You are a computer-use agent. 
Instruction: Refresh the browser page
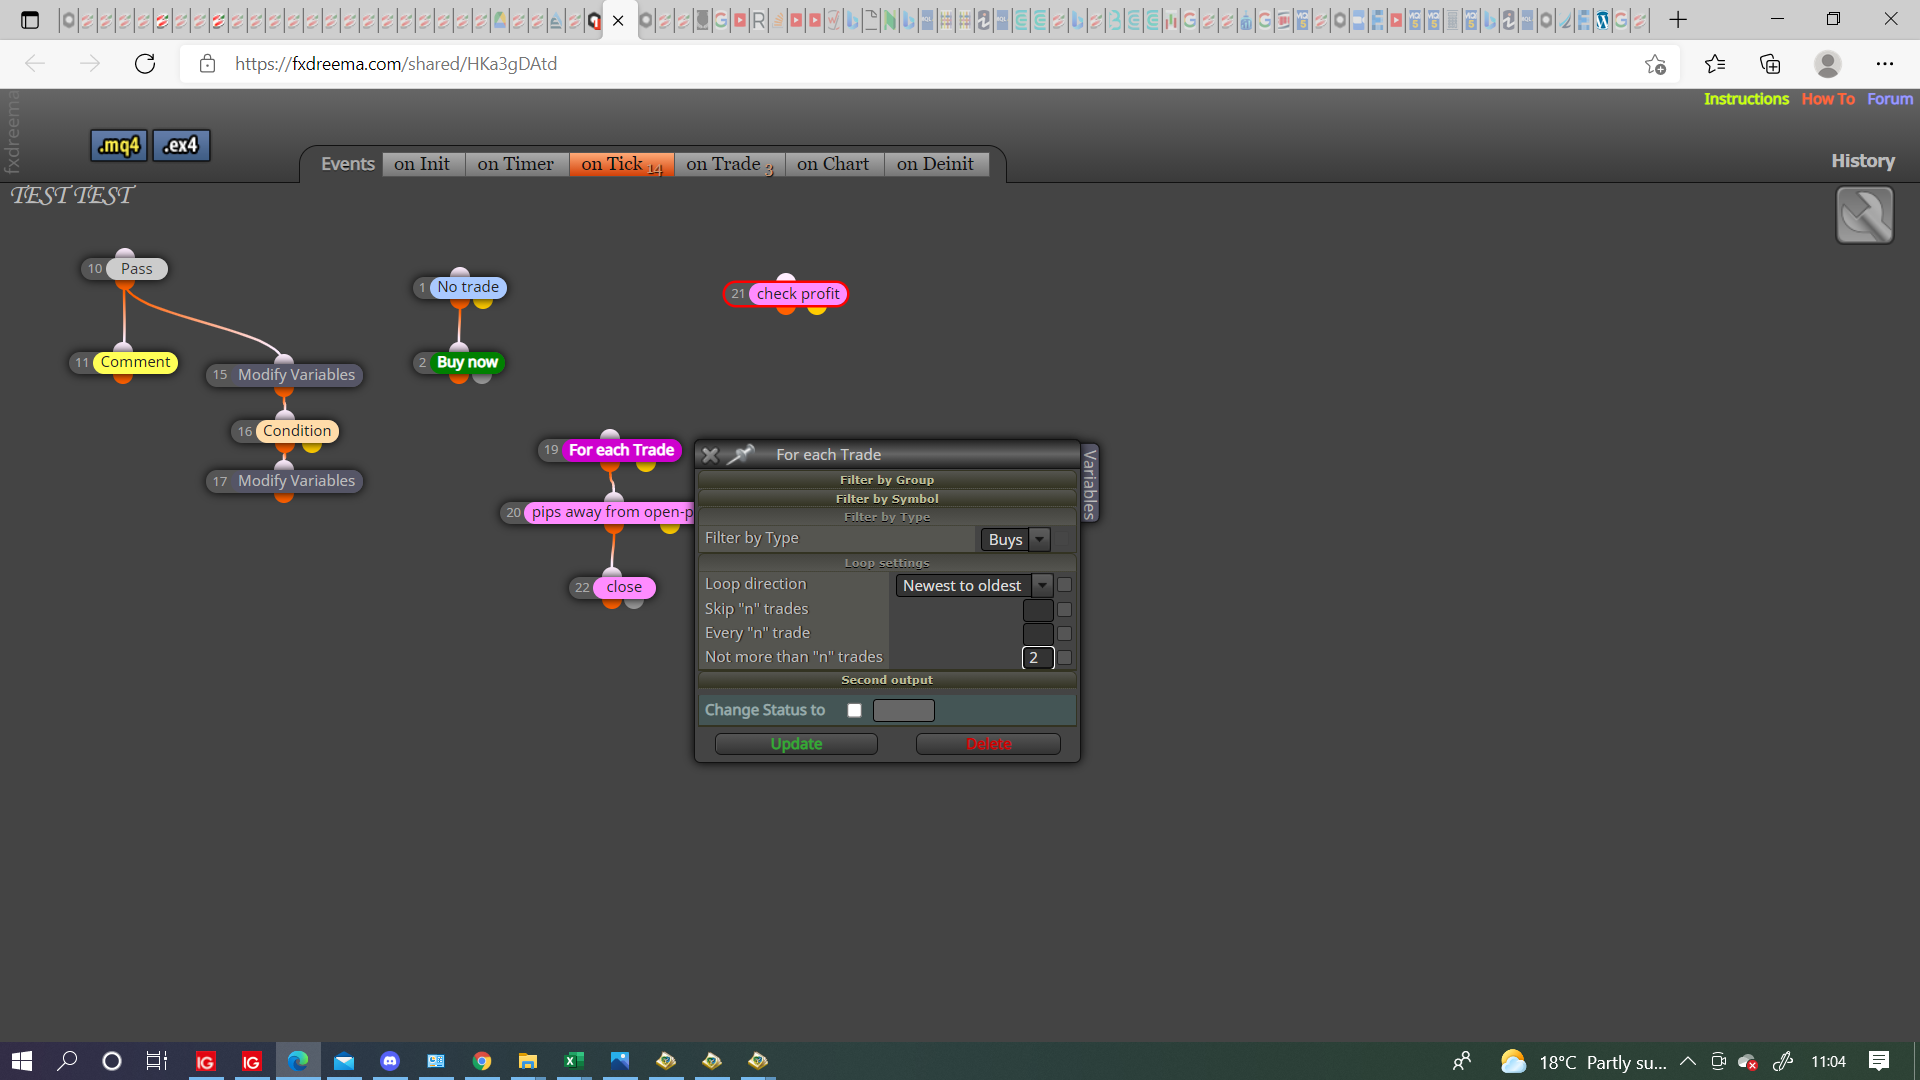click(145, 64)
